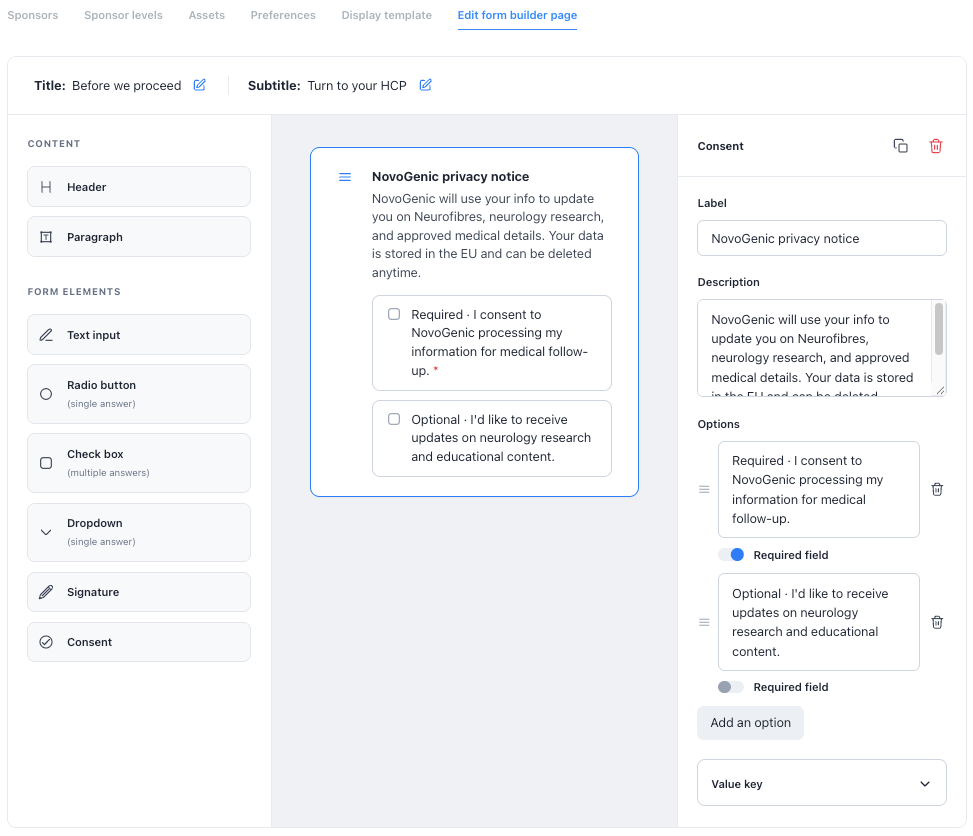Grab the drag handle of NovoGenic privacy notice card
The height and width of the screenshot is (836, 973).
[x=345, y=177]
